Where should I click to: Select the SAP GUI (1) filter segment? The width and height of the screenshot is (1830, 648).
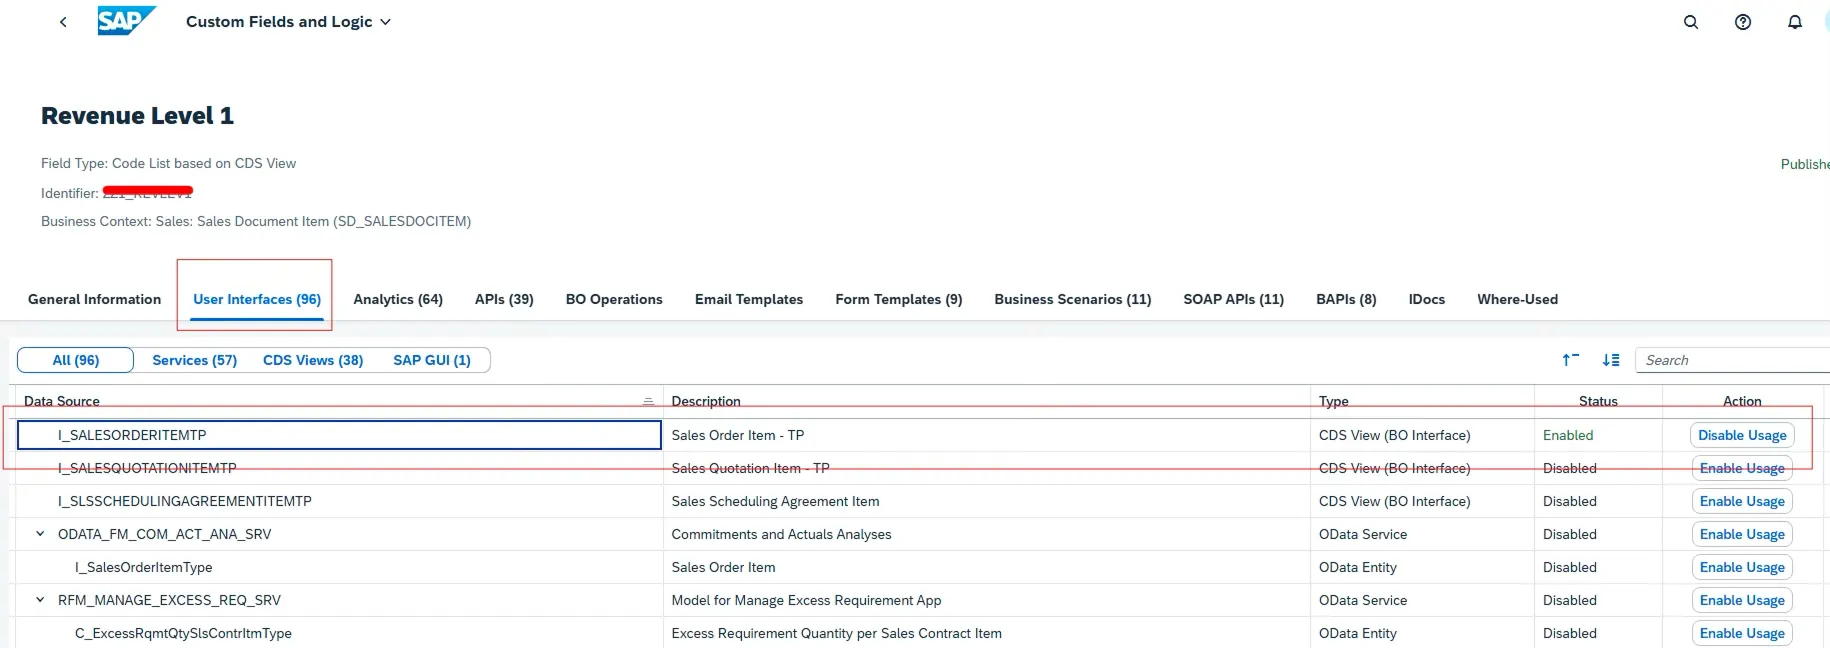point(432,360)
